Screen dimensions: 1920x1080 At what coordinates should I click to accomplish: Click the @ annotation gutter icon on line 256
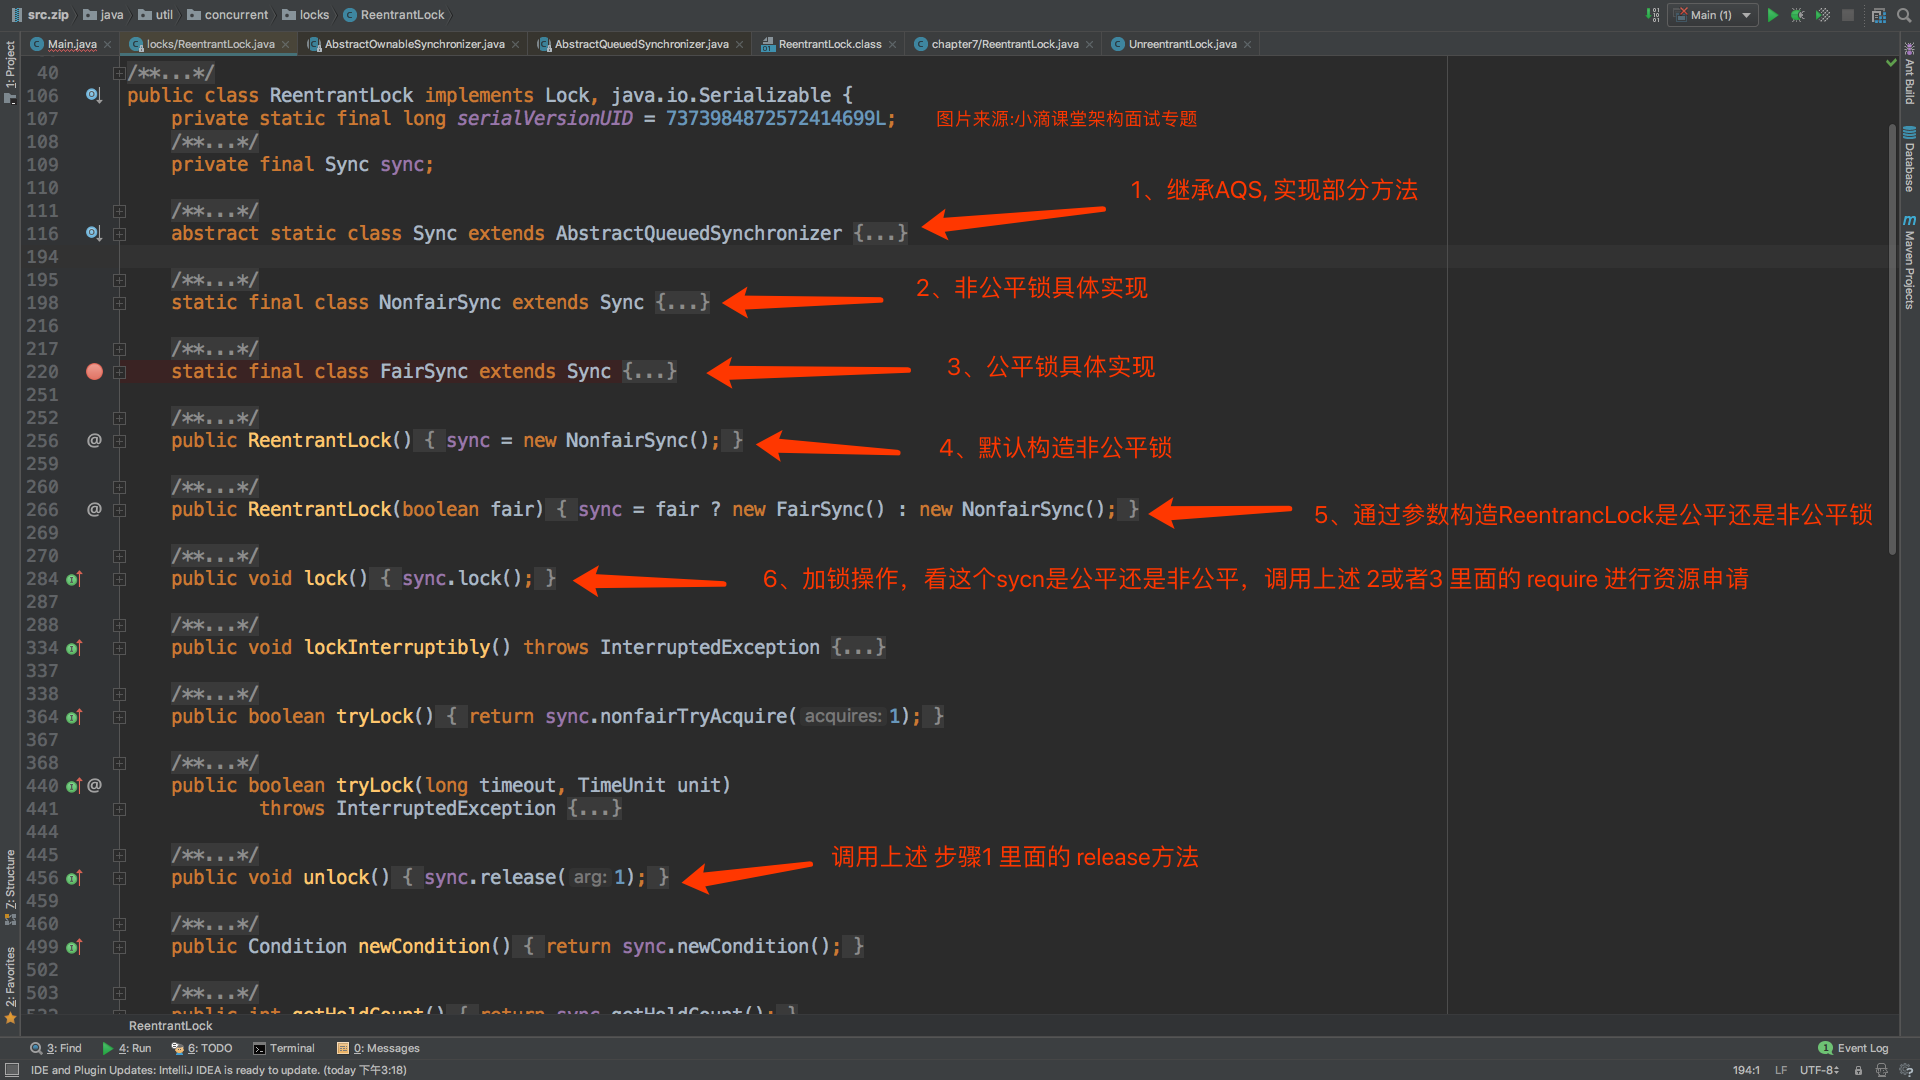coord(94,440)
